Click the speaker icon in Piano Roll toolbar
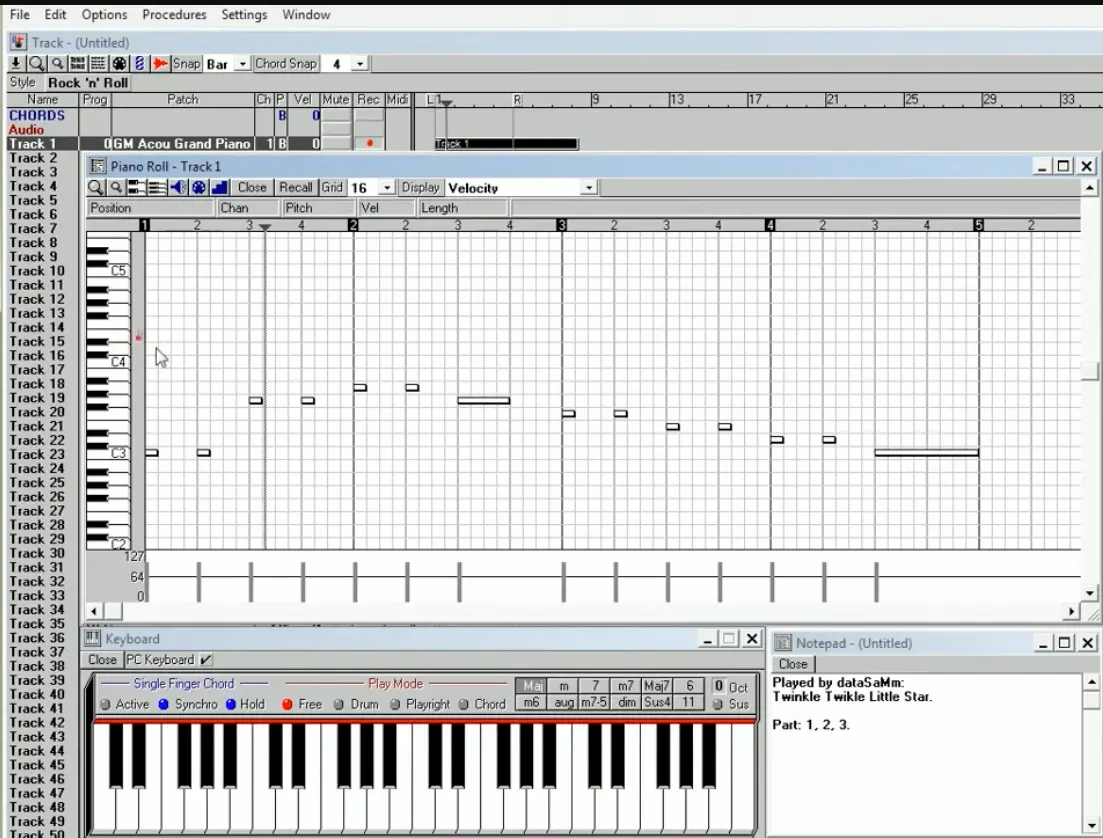1103x838 pixels. [178, 188]
